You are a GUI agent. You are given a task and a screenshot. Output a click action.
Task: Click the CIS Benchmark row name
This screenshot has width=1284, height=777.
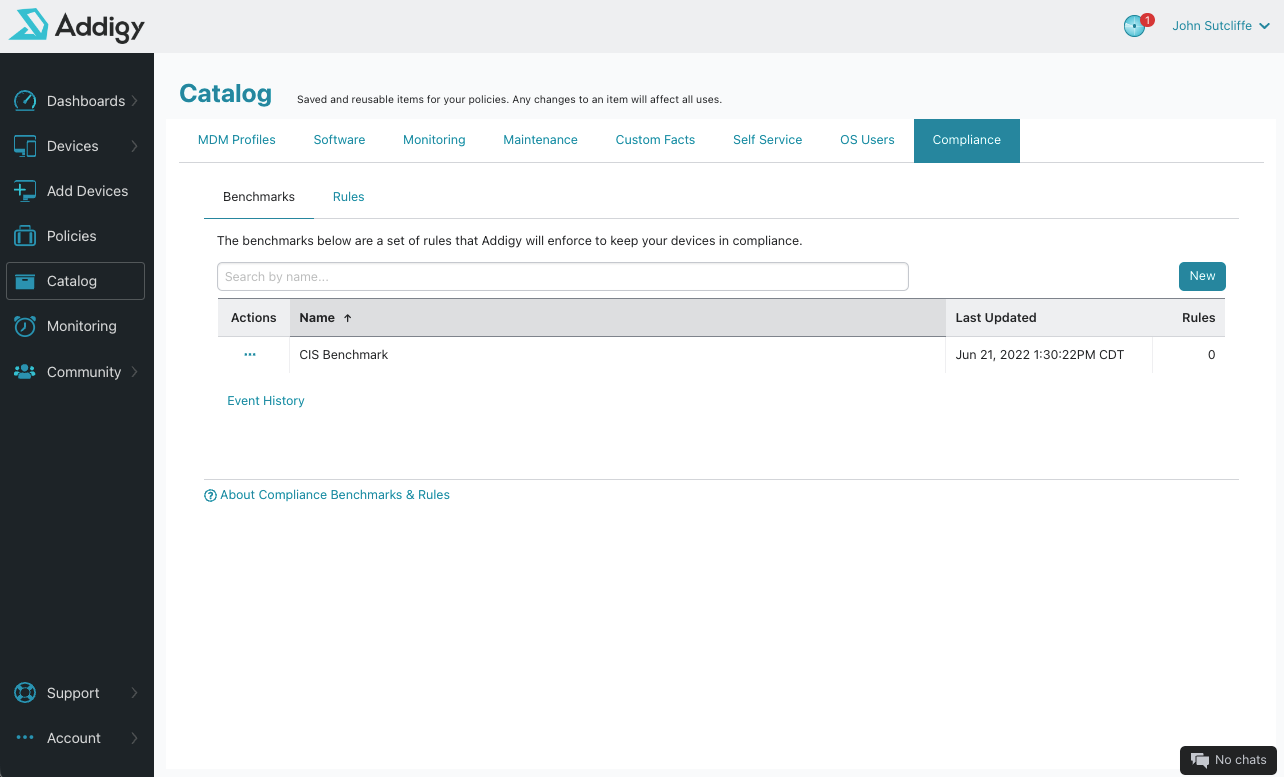coord(344,355)
